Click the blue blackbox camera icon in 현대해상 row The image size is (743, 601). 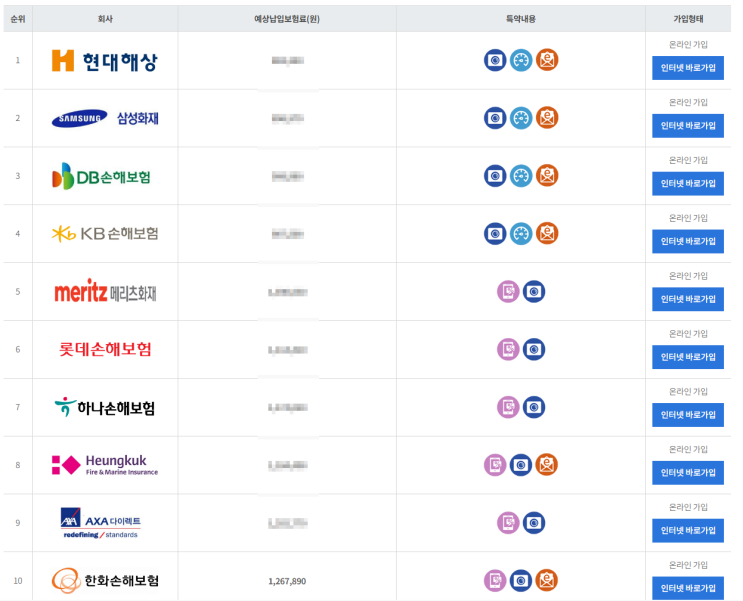click(495, 60)
